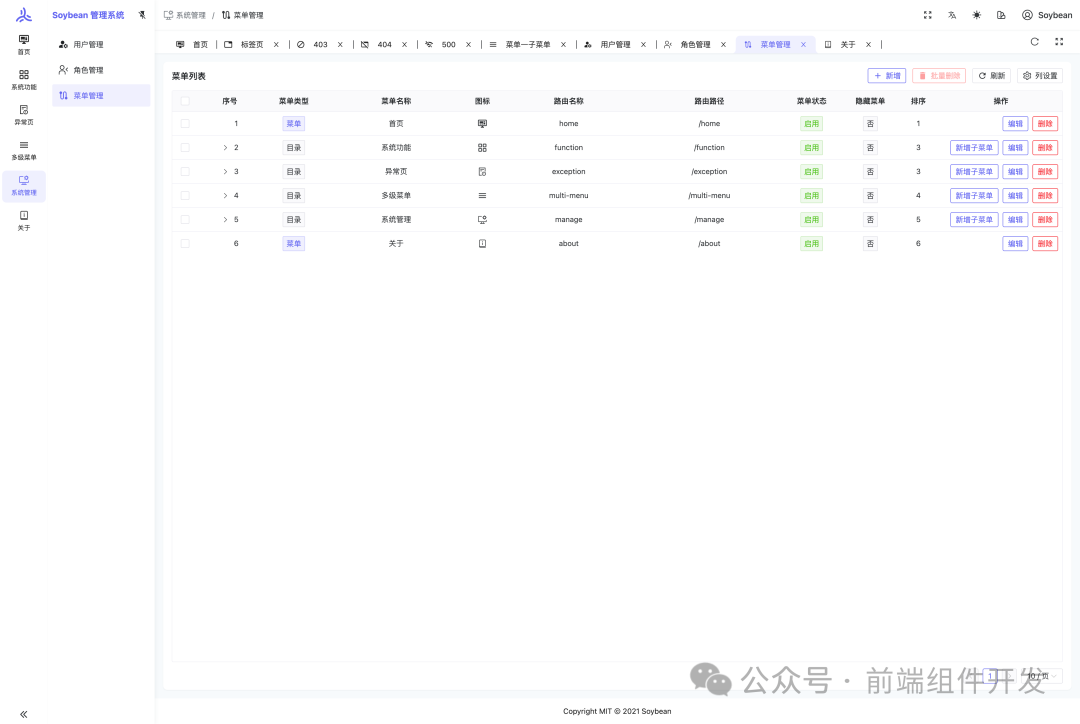1080x724 pixels.
Task: Open the theme configuration icon
Action: point(1001,15)
